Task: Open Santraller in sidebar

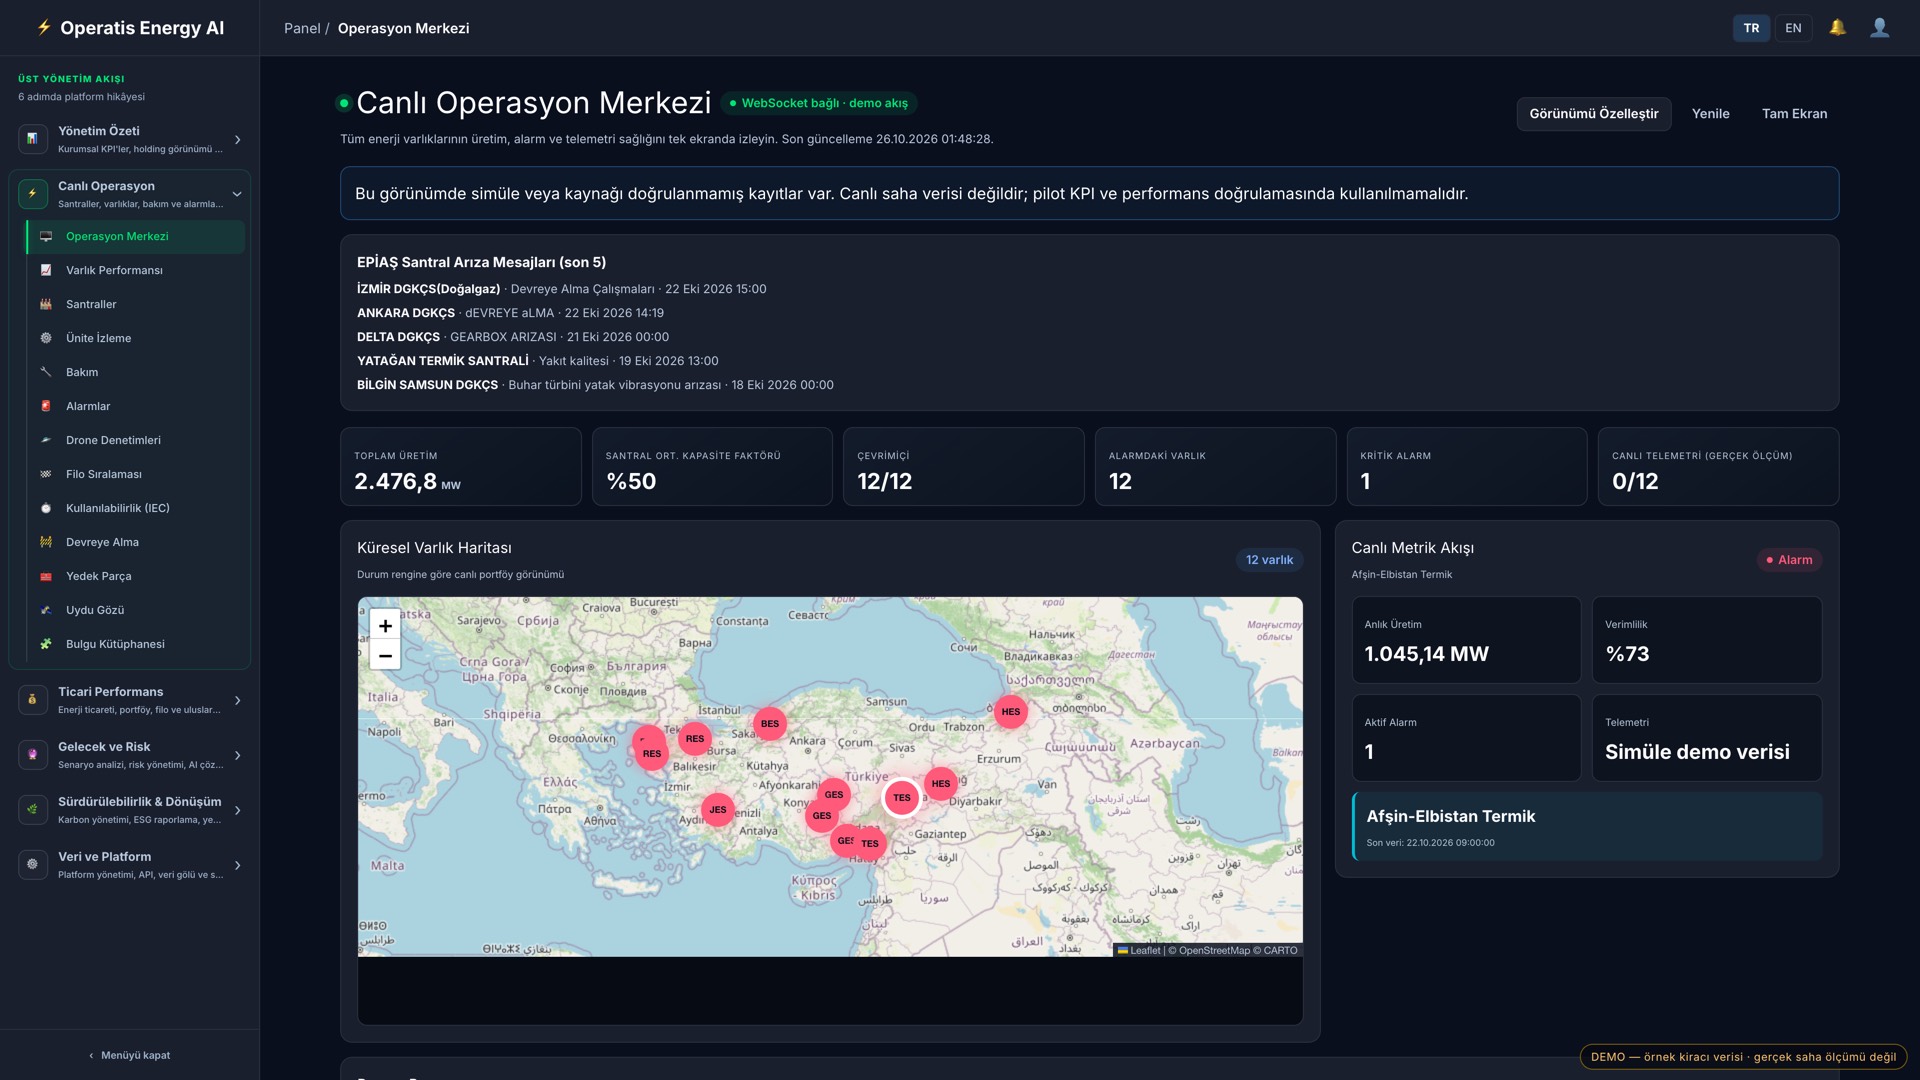Action: tap(136, 305)
